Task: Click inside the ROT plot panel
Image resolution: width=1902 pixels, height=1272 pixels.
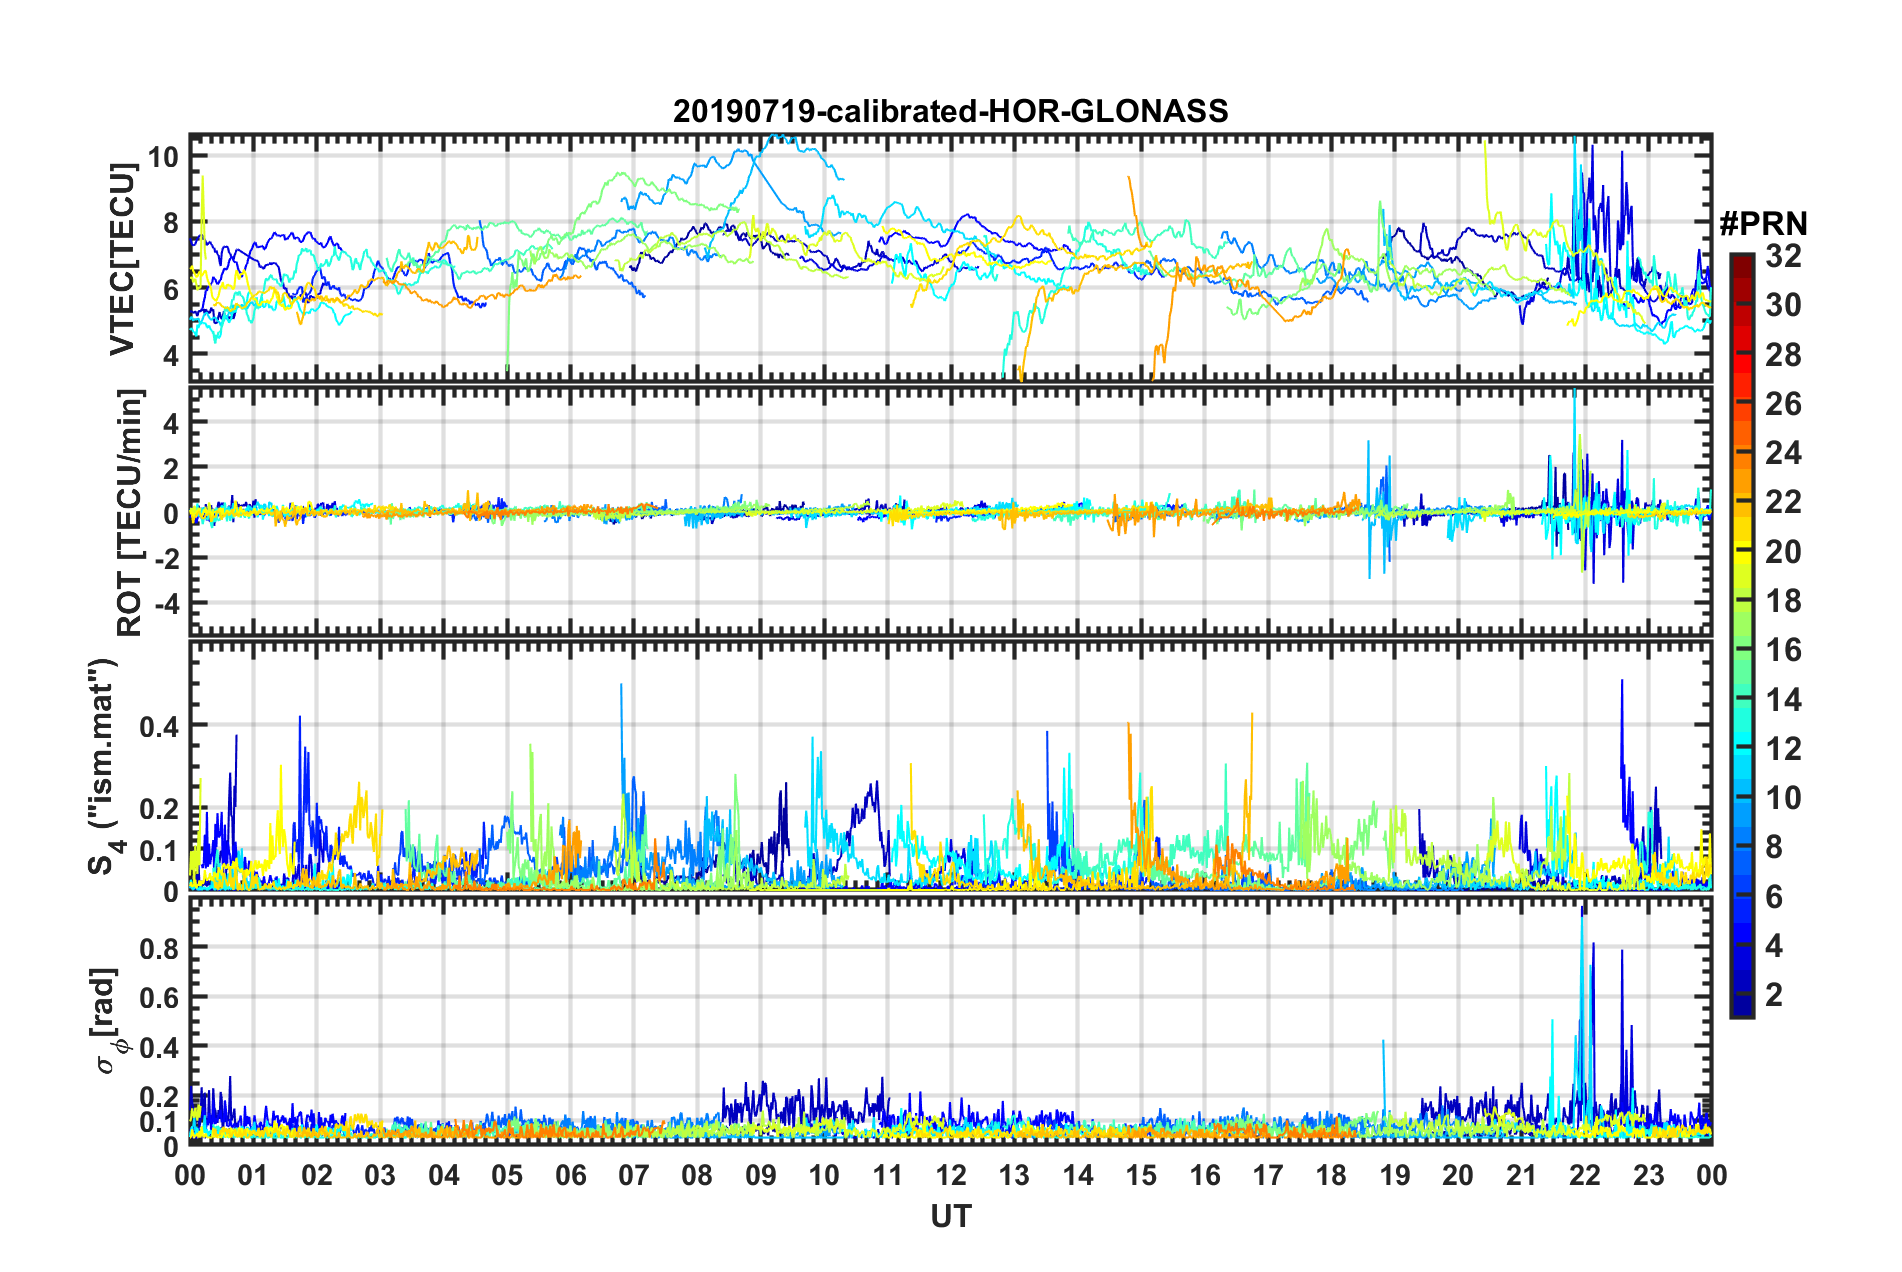Action: [951, 511]
